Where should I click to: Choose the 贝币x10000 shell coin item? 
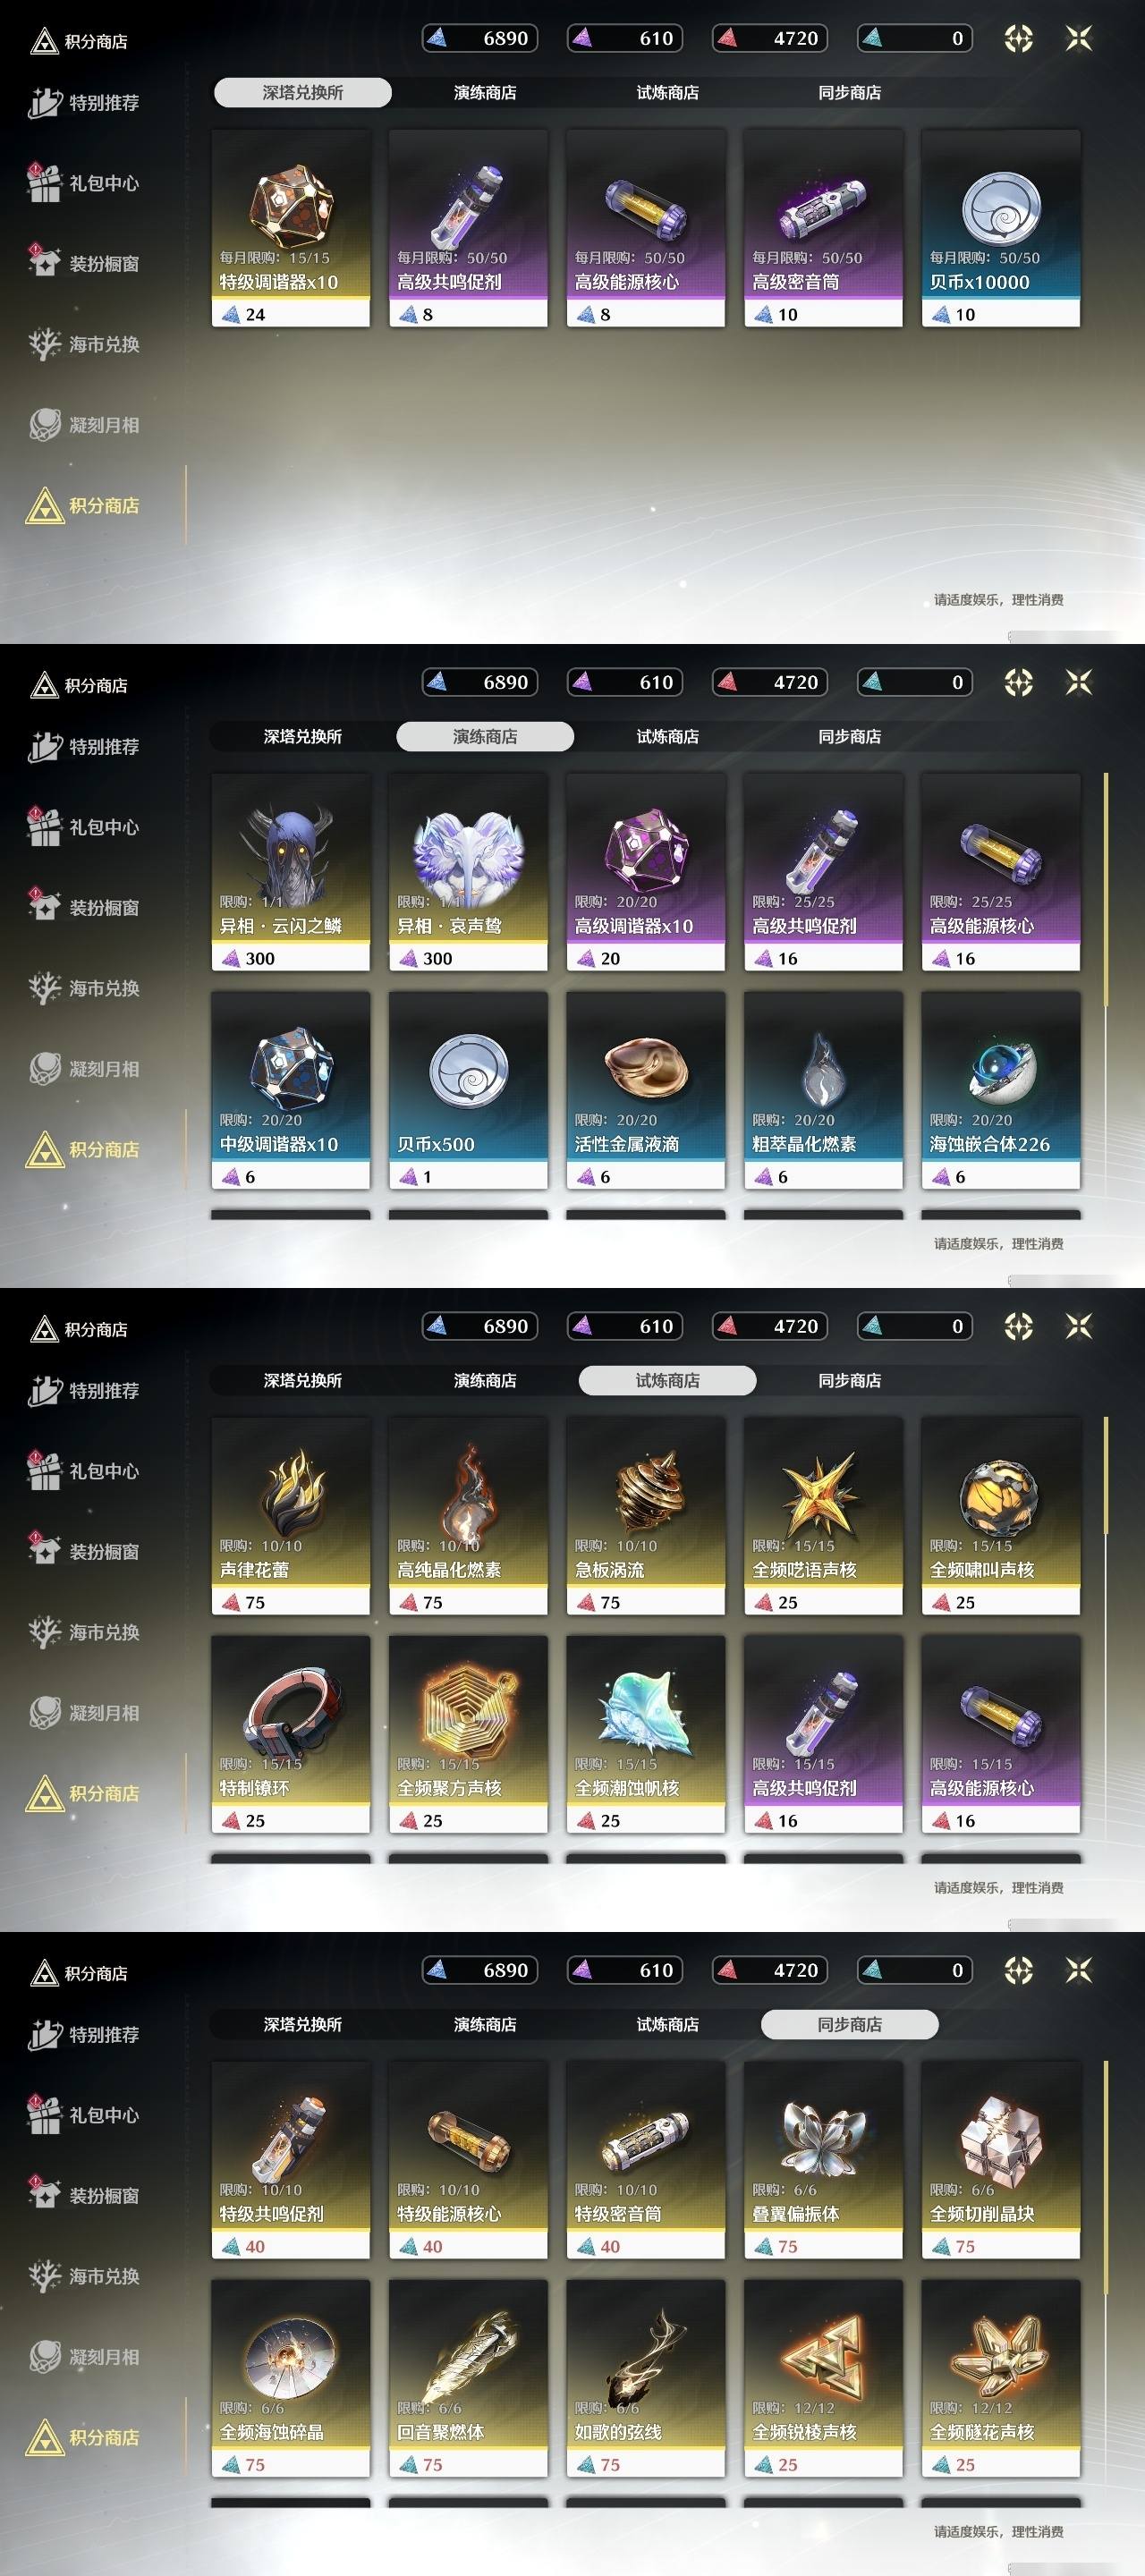(1000, 228)
